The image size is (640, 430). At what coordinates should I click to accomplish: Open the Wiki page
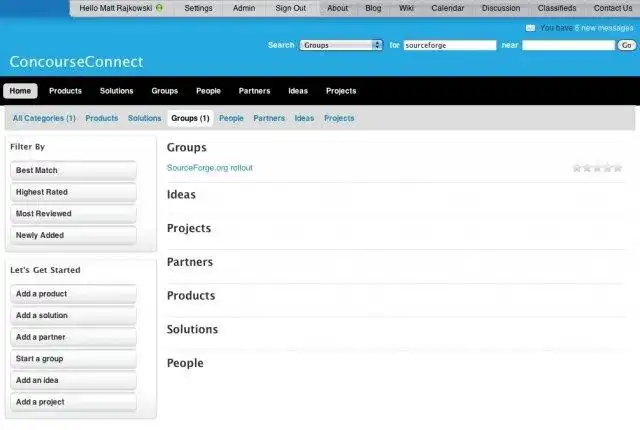(x=406, y=8)
